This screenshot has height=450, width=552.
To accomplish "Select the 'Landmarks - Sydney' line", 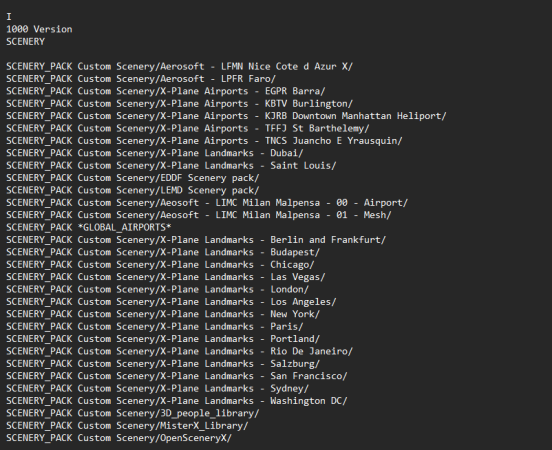I will [x=157, y=388].
